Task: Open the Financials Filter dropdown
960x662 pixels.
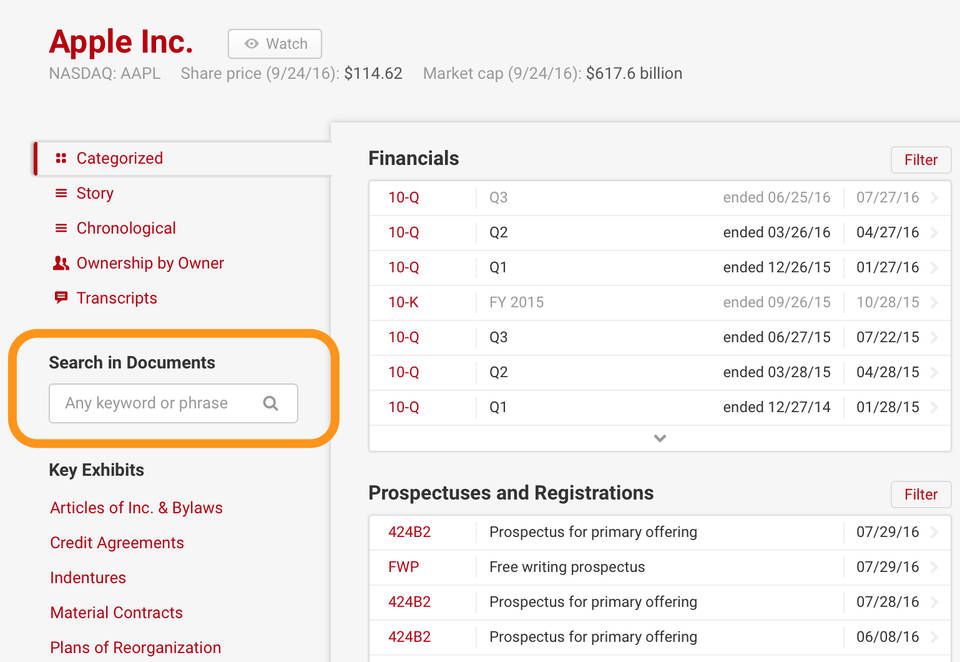Action: (x=920, y=160)
